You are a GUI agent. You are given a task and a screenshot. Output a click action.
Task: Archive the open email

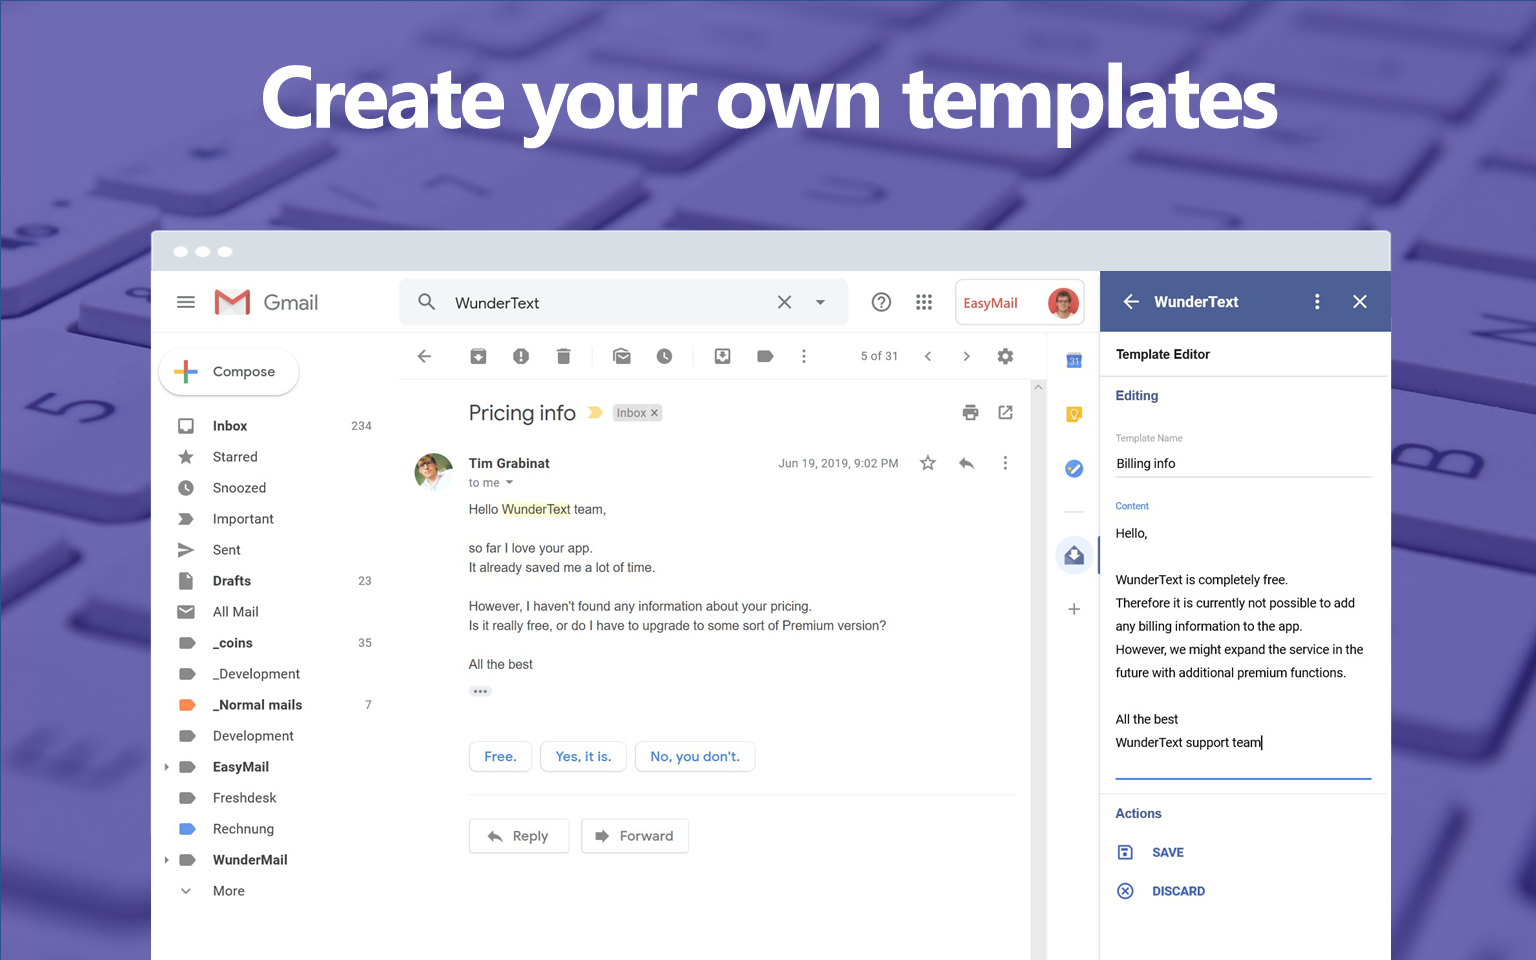[478, 356]
